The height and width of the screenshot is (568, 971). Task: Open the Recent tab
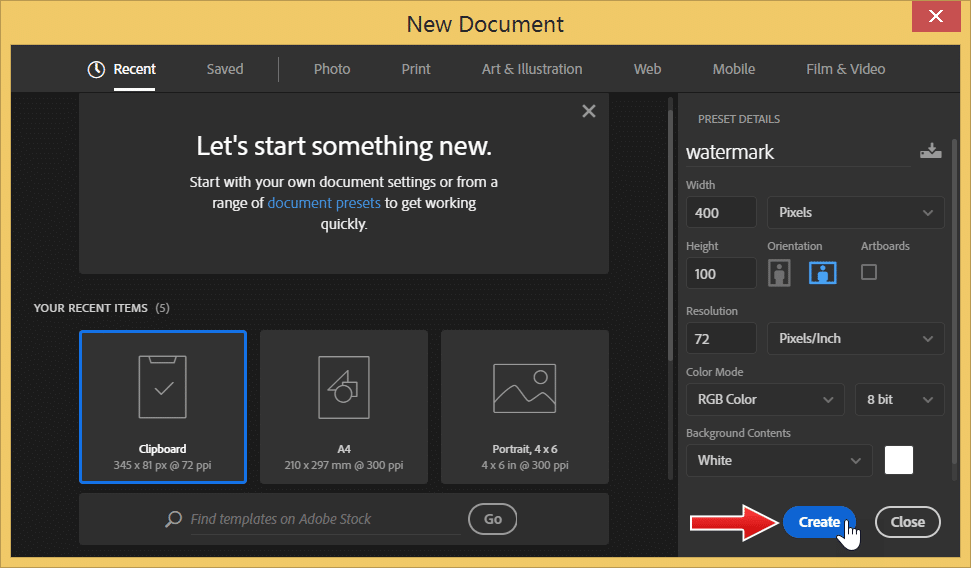tap(122, 69)
